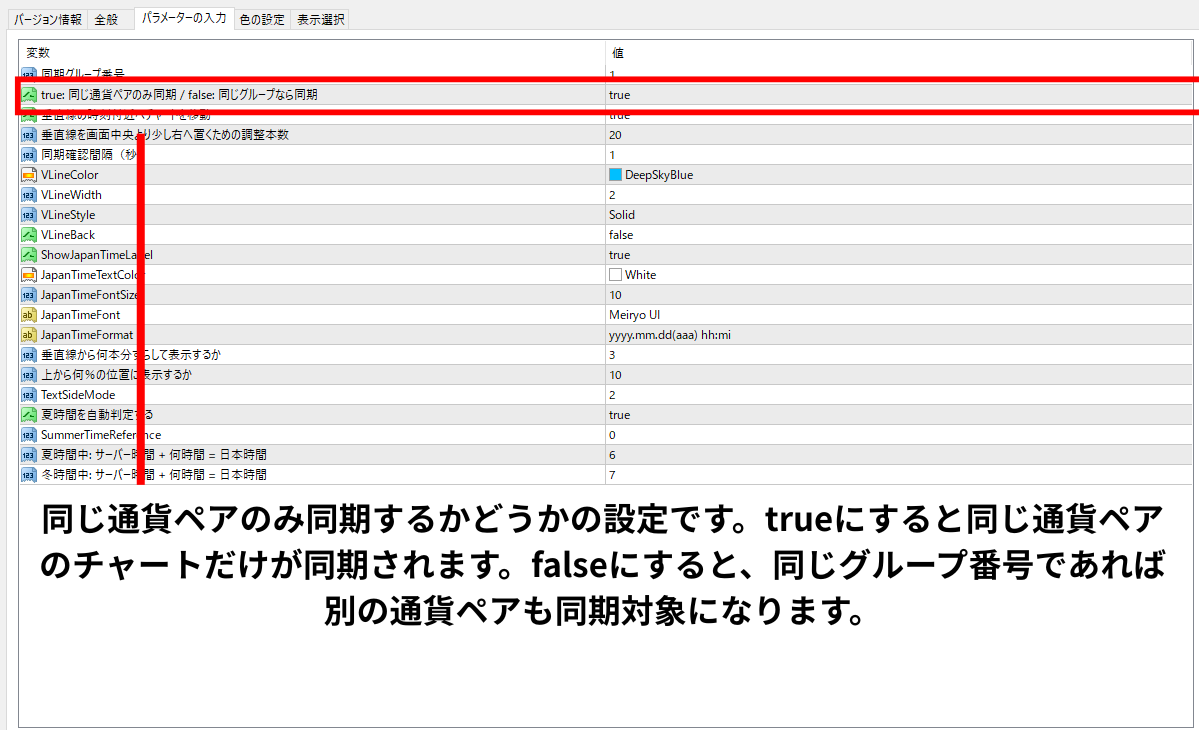The image size is (1199, 730).
Task: Open the JapanTimeTextColor White color dropdown
Action: (x=640, y=275)
